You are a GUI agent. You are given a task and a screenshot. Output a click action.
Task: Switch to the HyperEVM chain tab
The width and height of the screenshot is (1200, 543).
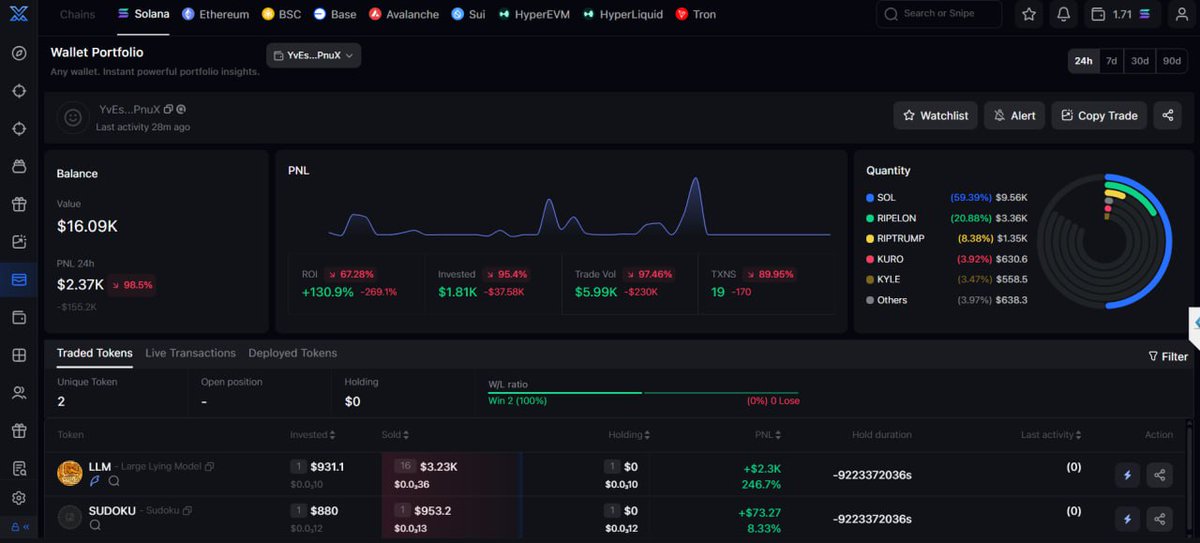point(533,14)
